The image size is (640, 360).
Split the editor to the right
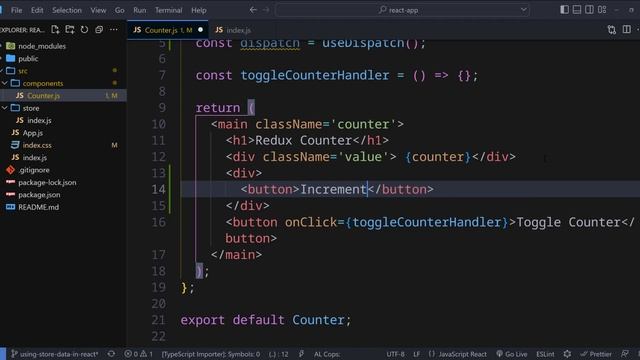click(627, 29)
